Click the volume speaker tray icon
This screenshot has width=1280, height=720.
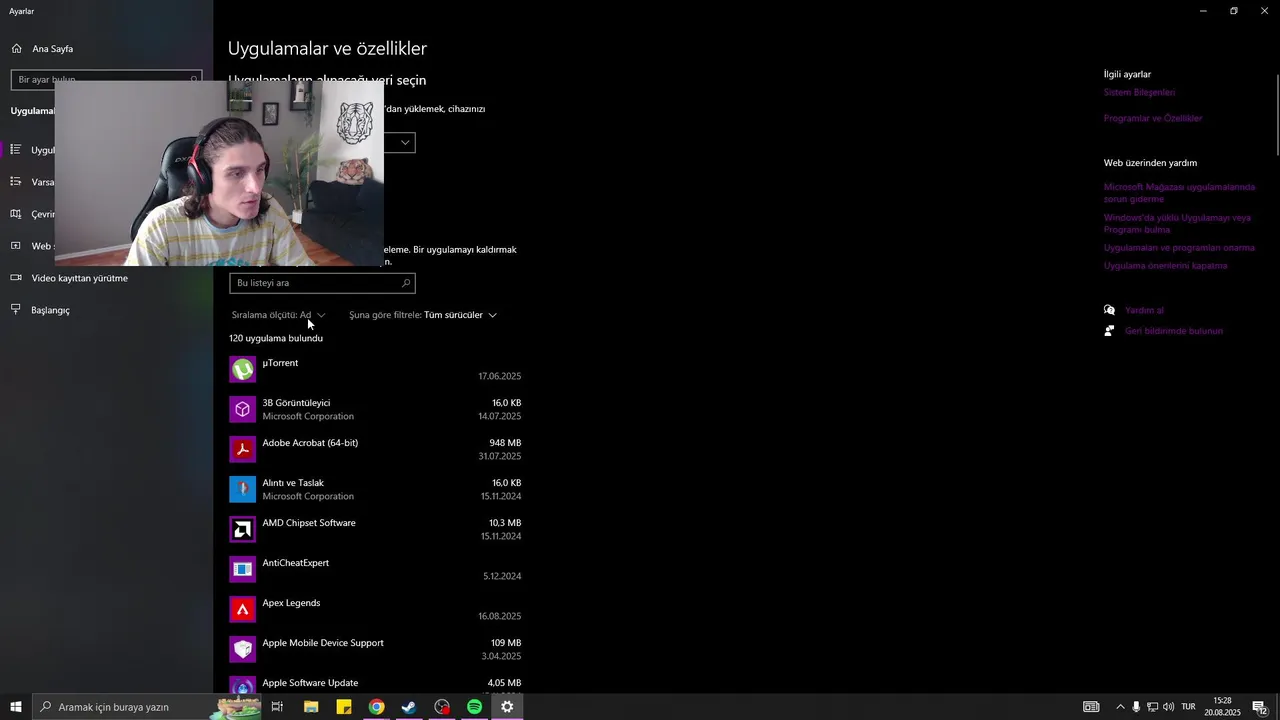[1169, 707]
